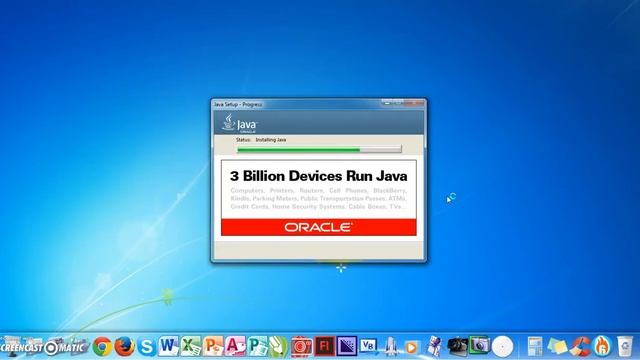
Task: Launch Microsoft Word from the dock
Action: click(169, 346)
